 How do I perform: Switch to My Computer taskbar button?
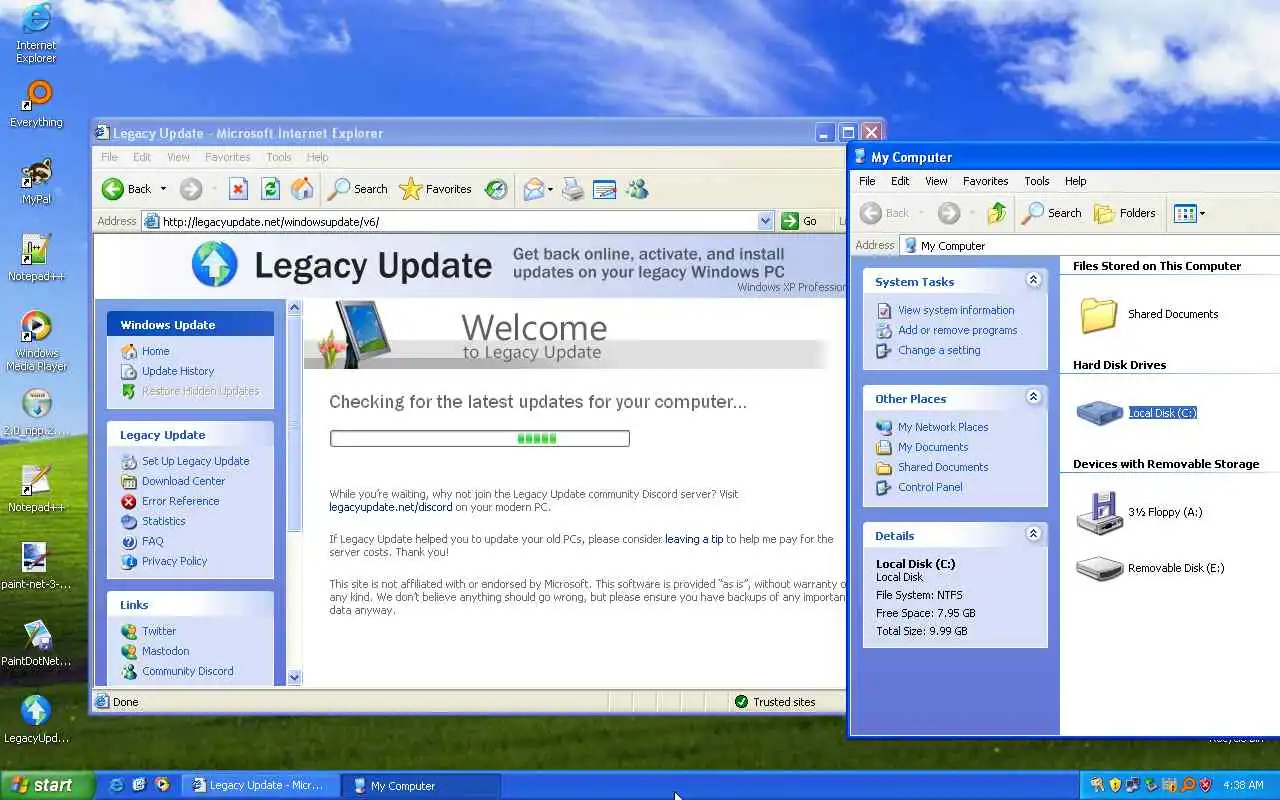(x=421, y=786)
